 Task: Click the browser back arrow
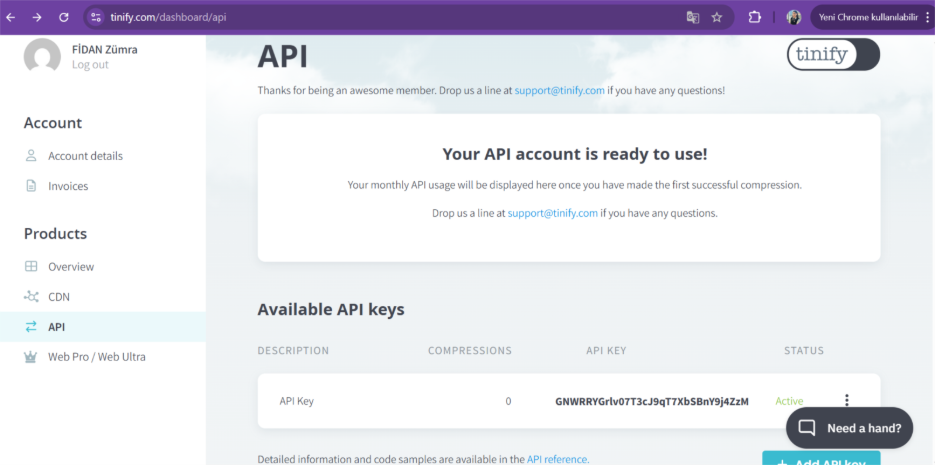tap(11, 17)
